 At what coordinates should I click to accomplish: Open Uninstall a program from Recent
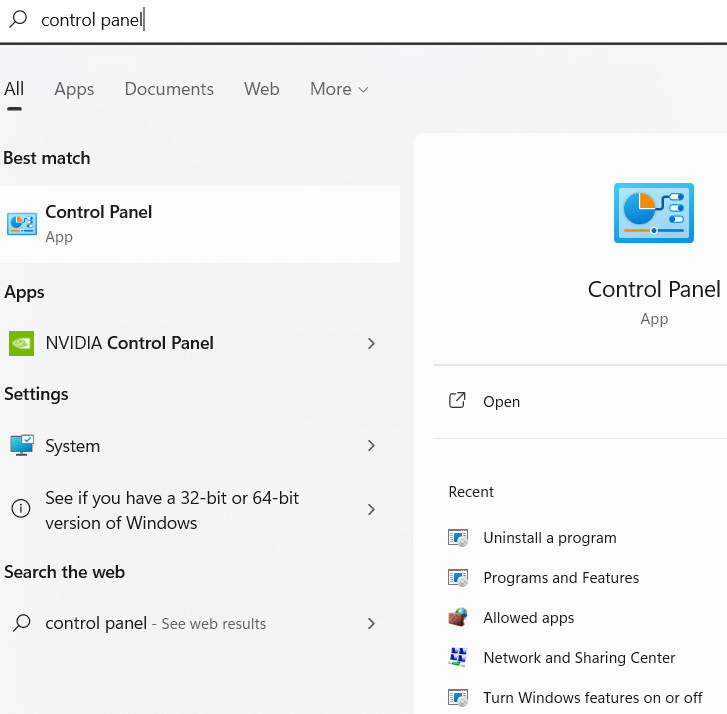pyautogui.click(x=549, y=538)
